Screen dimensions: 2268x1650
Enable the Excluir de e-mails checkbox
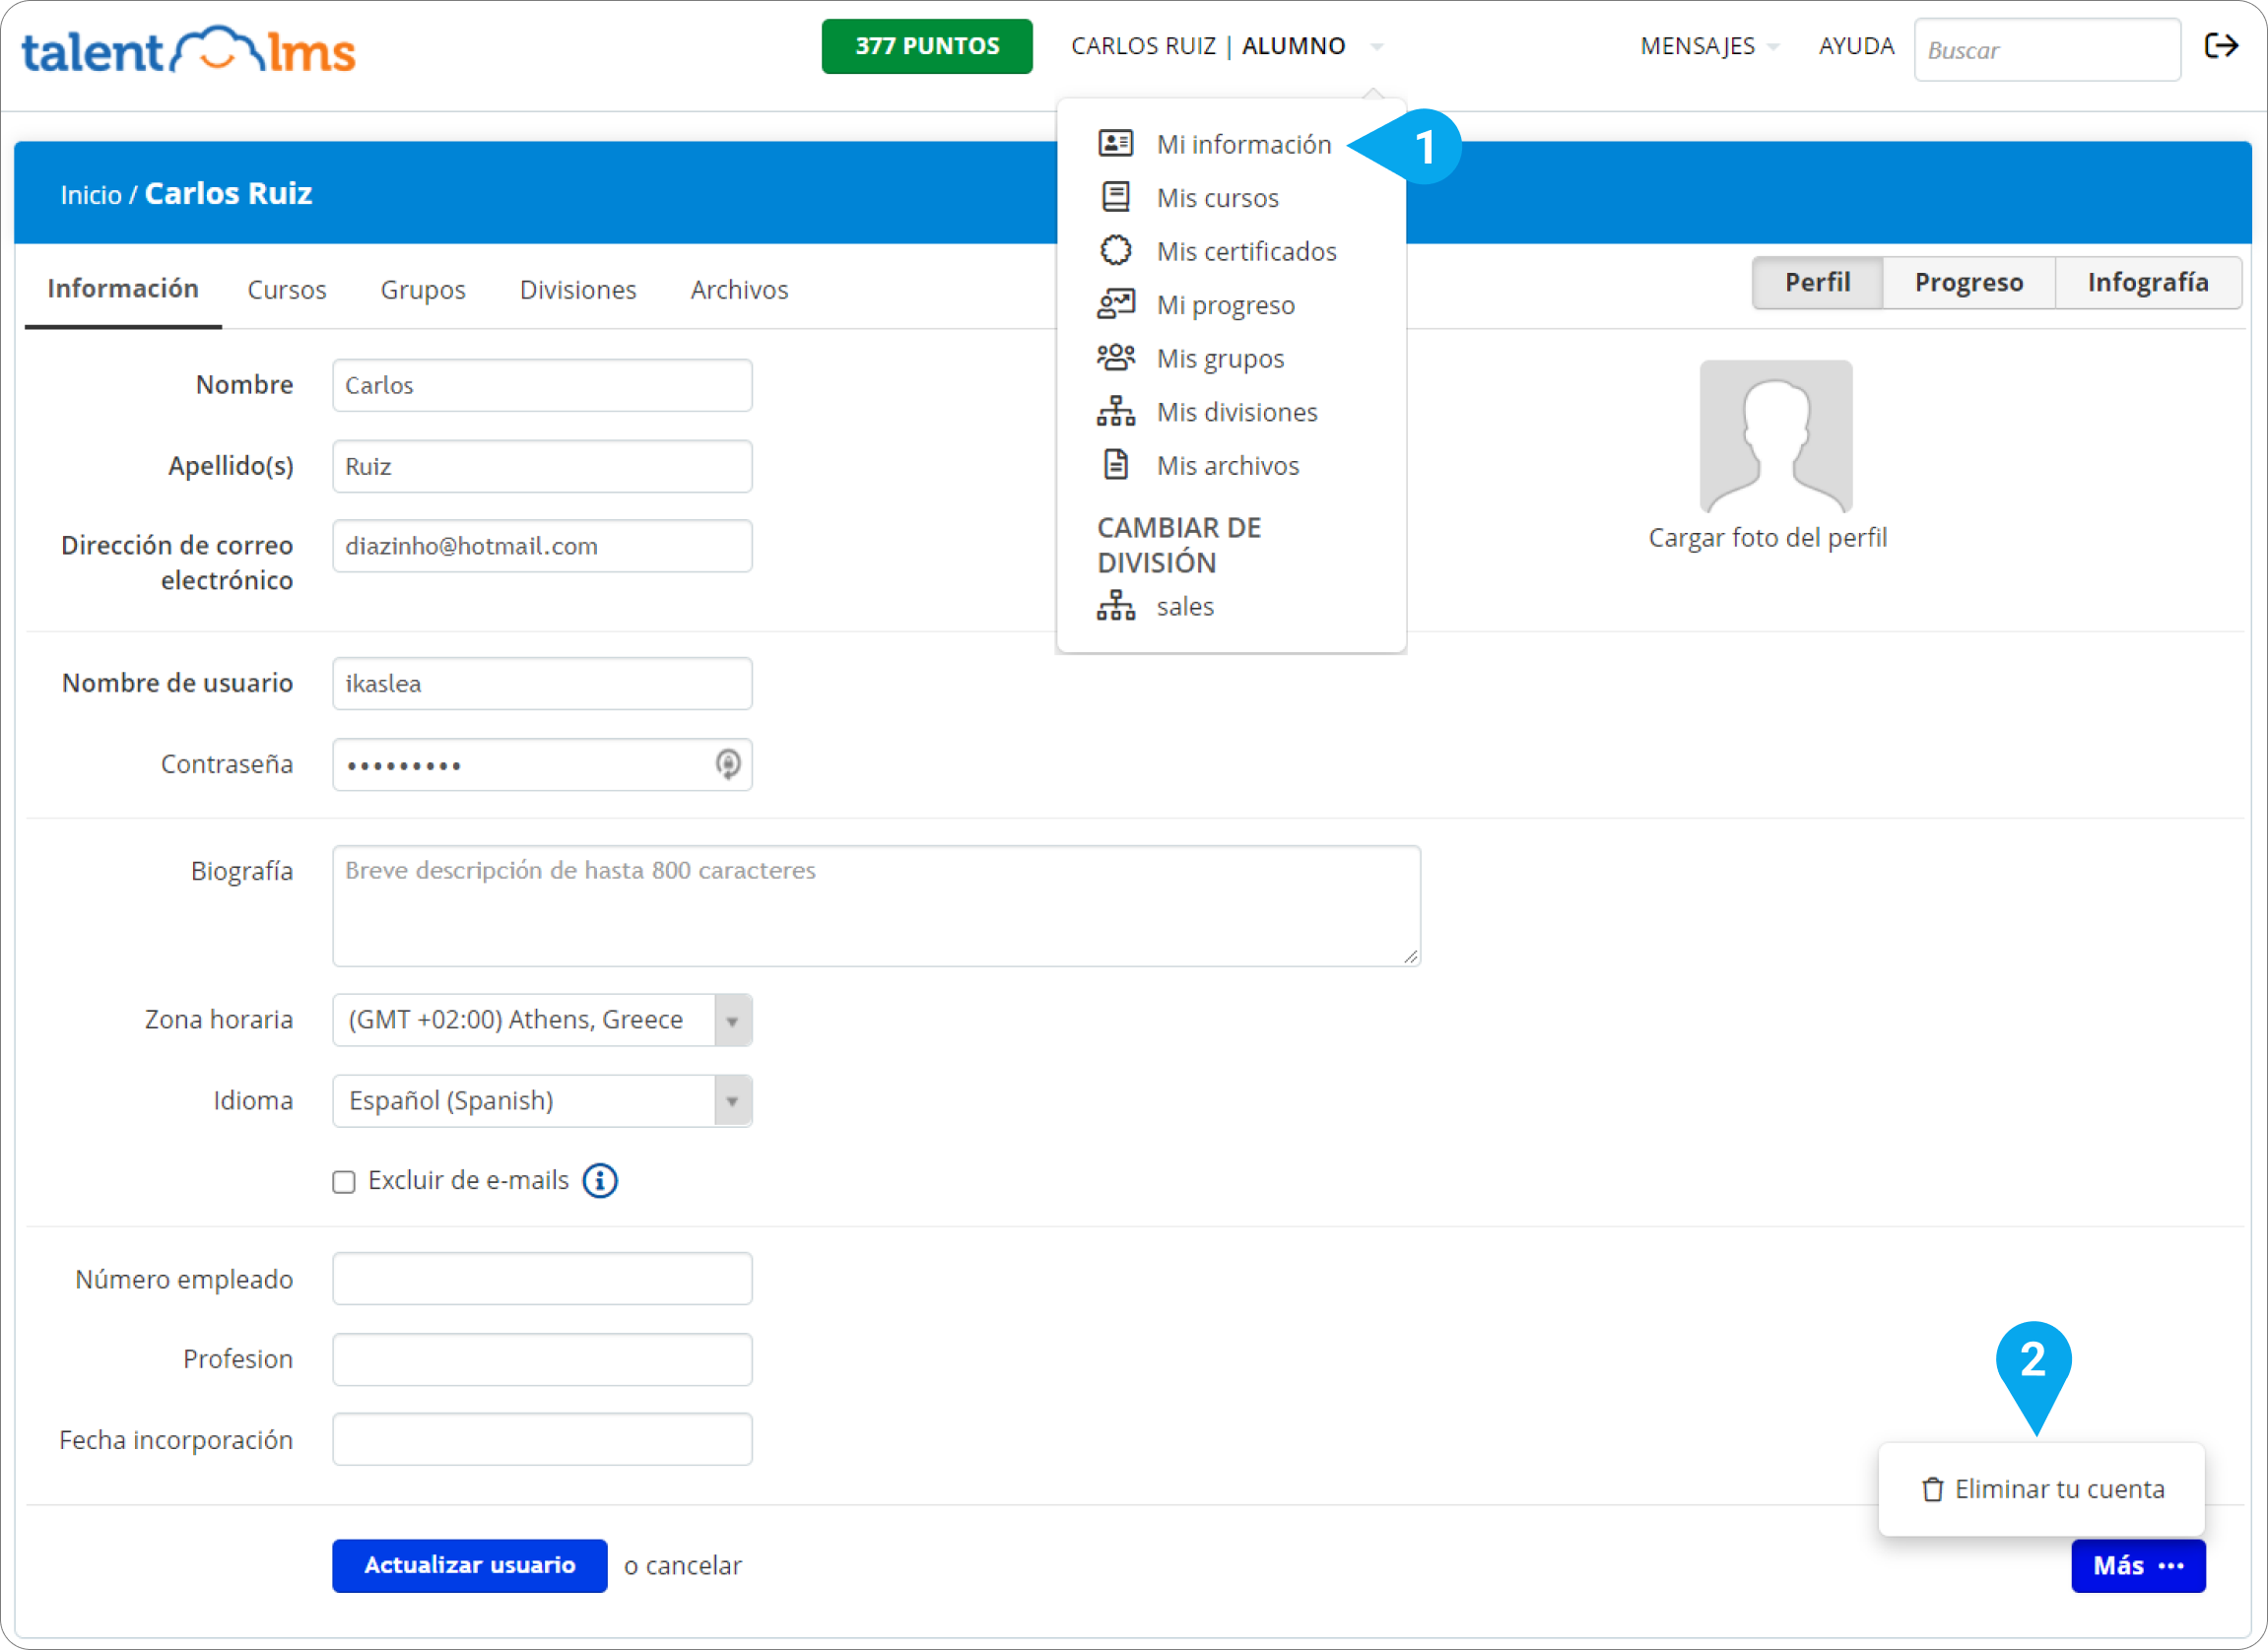344,1182
